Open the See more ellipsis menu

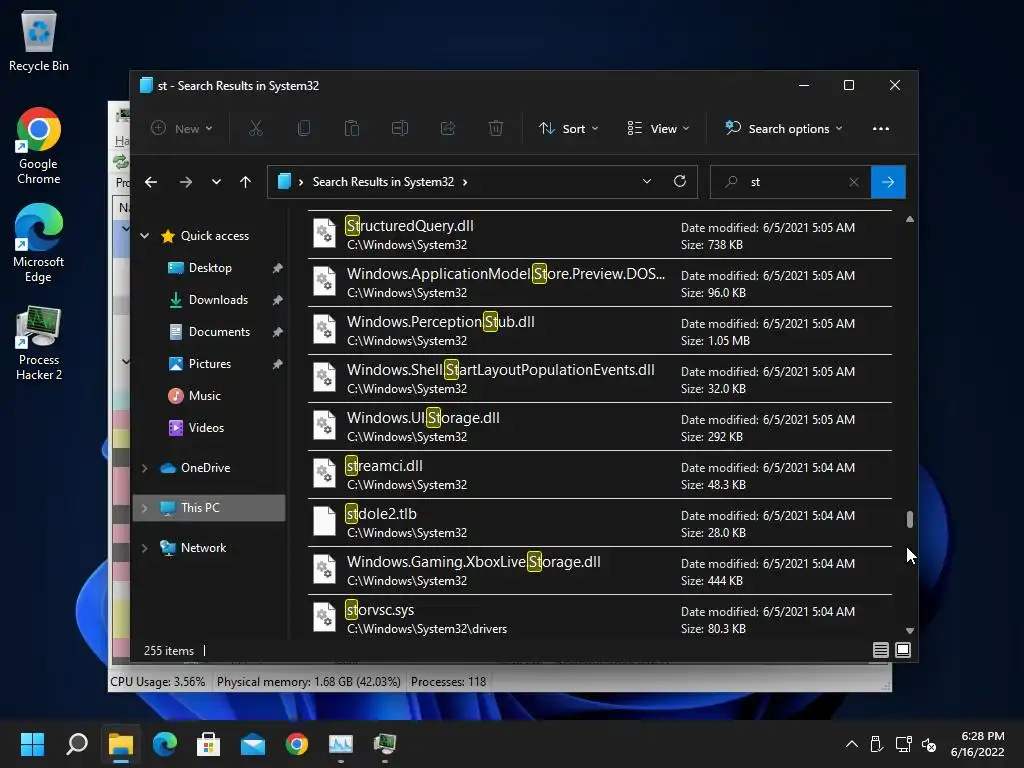(880, 129)
